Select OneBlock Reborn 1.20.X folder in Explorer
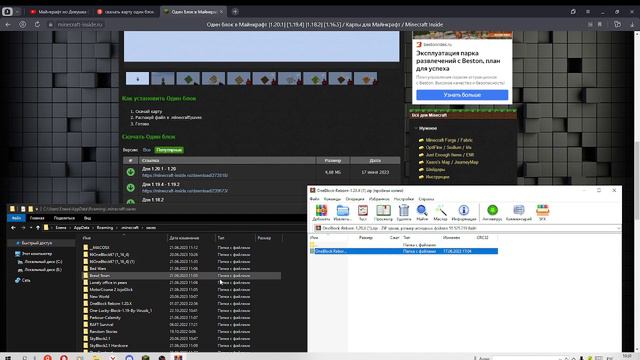This screenshot has height=360, width=640. [x=111, y=304]
